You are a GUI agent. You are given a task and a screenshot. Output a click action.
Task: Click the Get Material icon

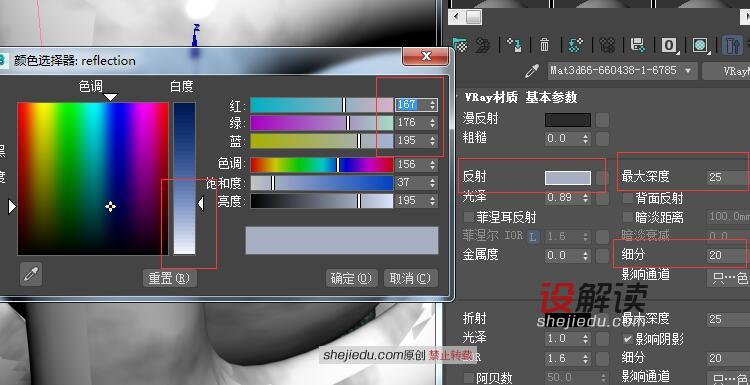click(x=460, y=45)
